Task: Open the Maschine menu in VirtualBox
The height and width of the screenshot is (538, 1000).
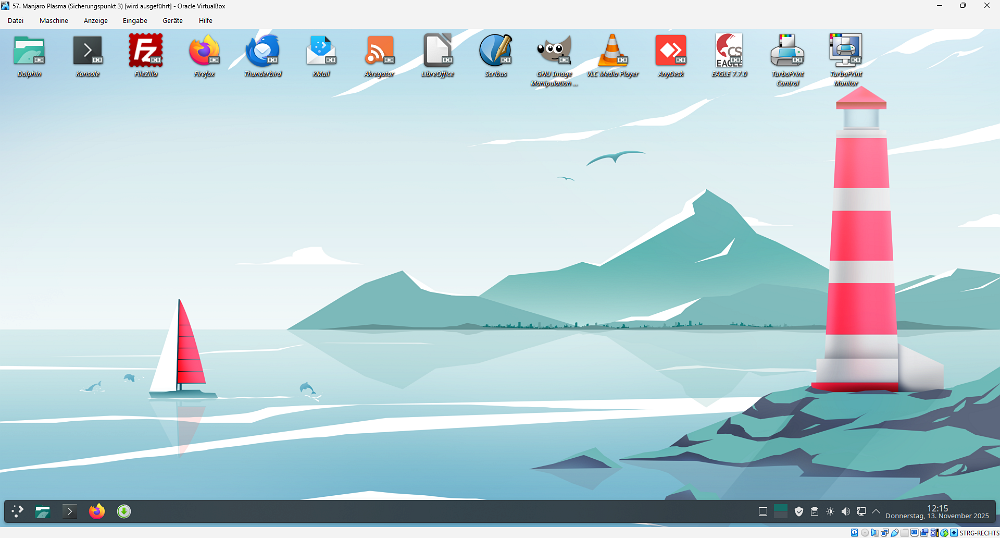Action: [x=54, y=20]
